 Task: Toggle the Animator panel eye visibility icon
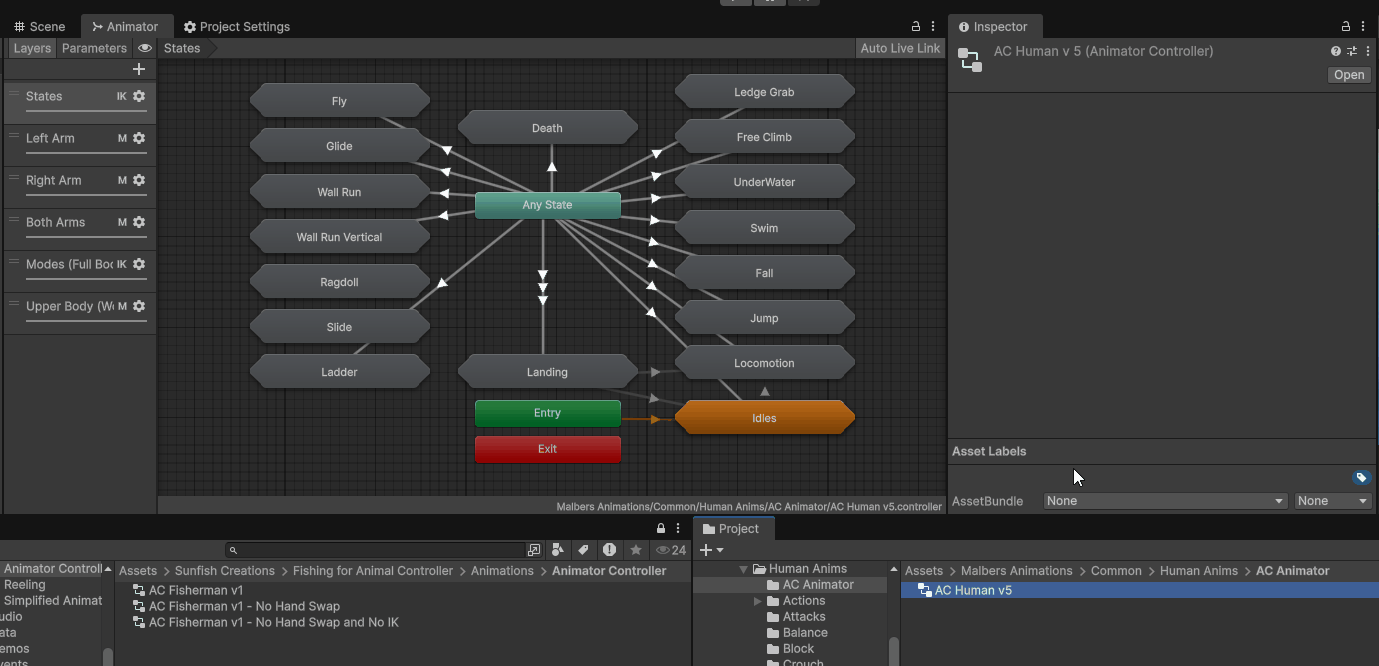[x=145, y=48]
